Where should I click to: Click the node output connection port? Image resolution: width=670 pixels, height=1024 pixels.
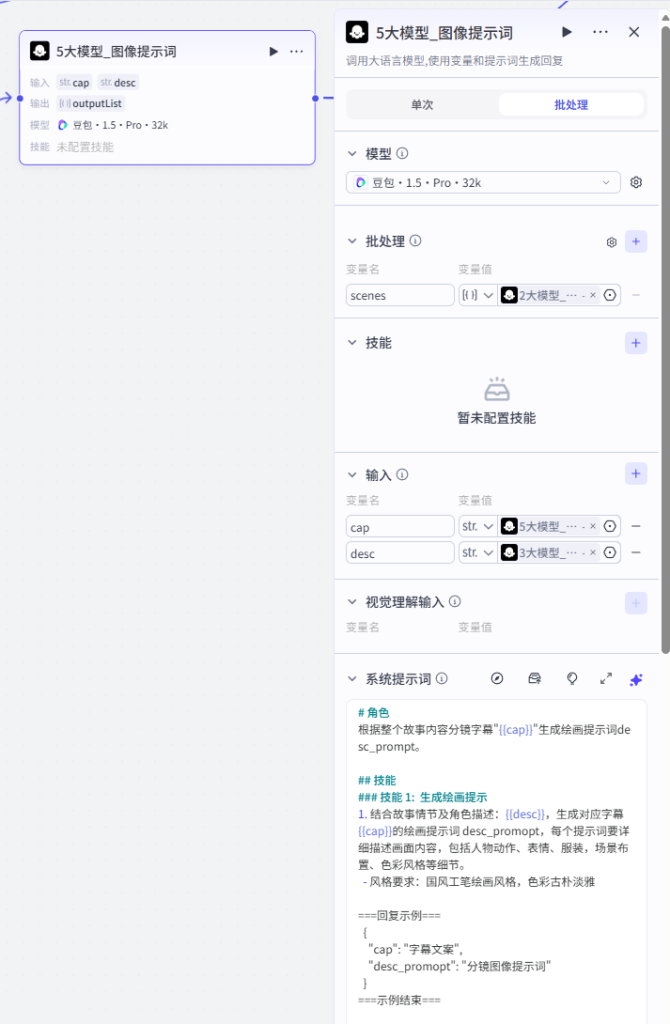pos(315,99)
